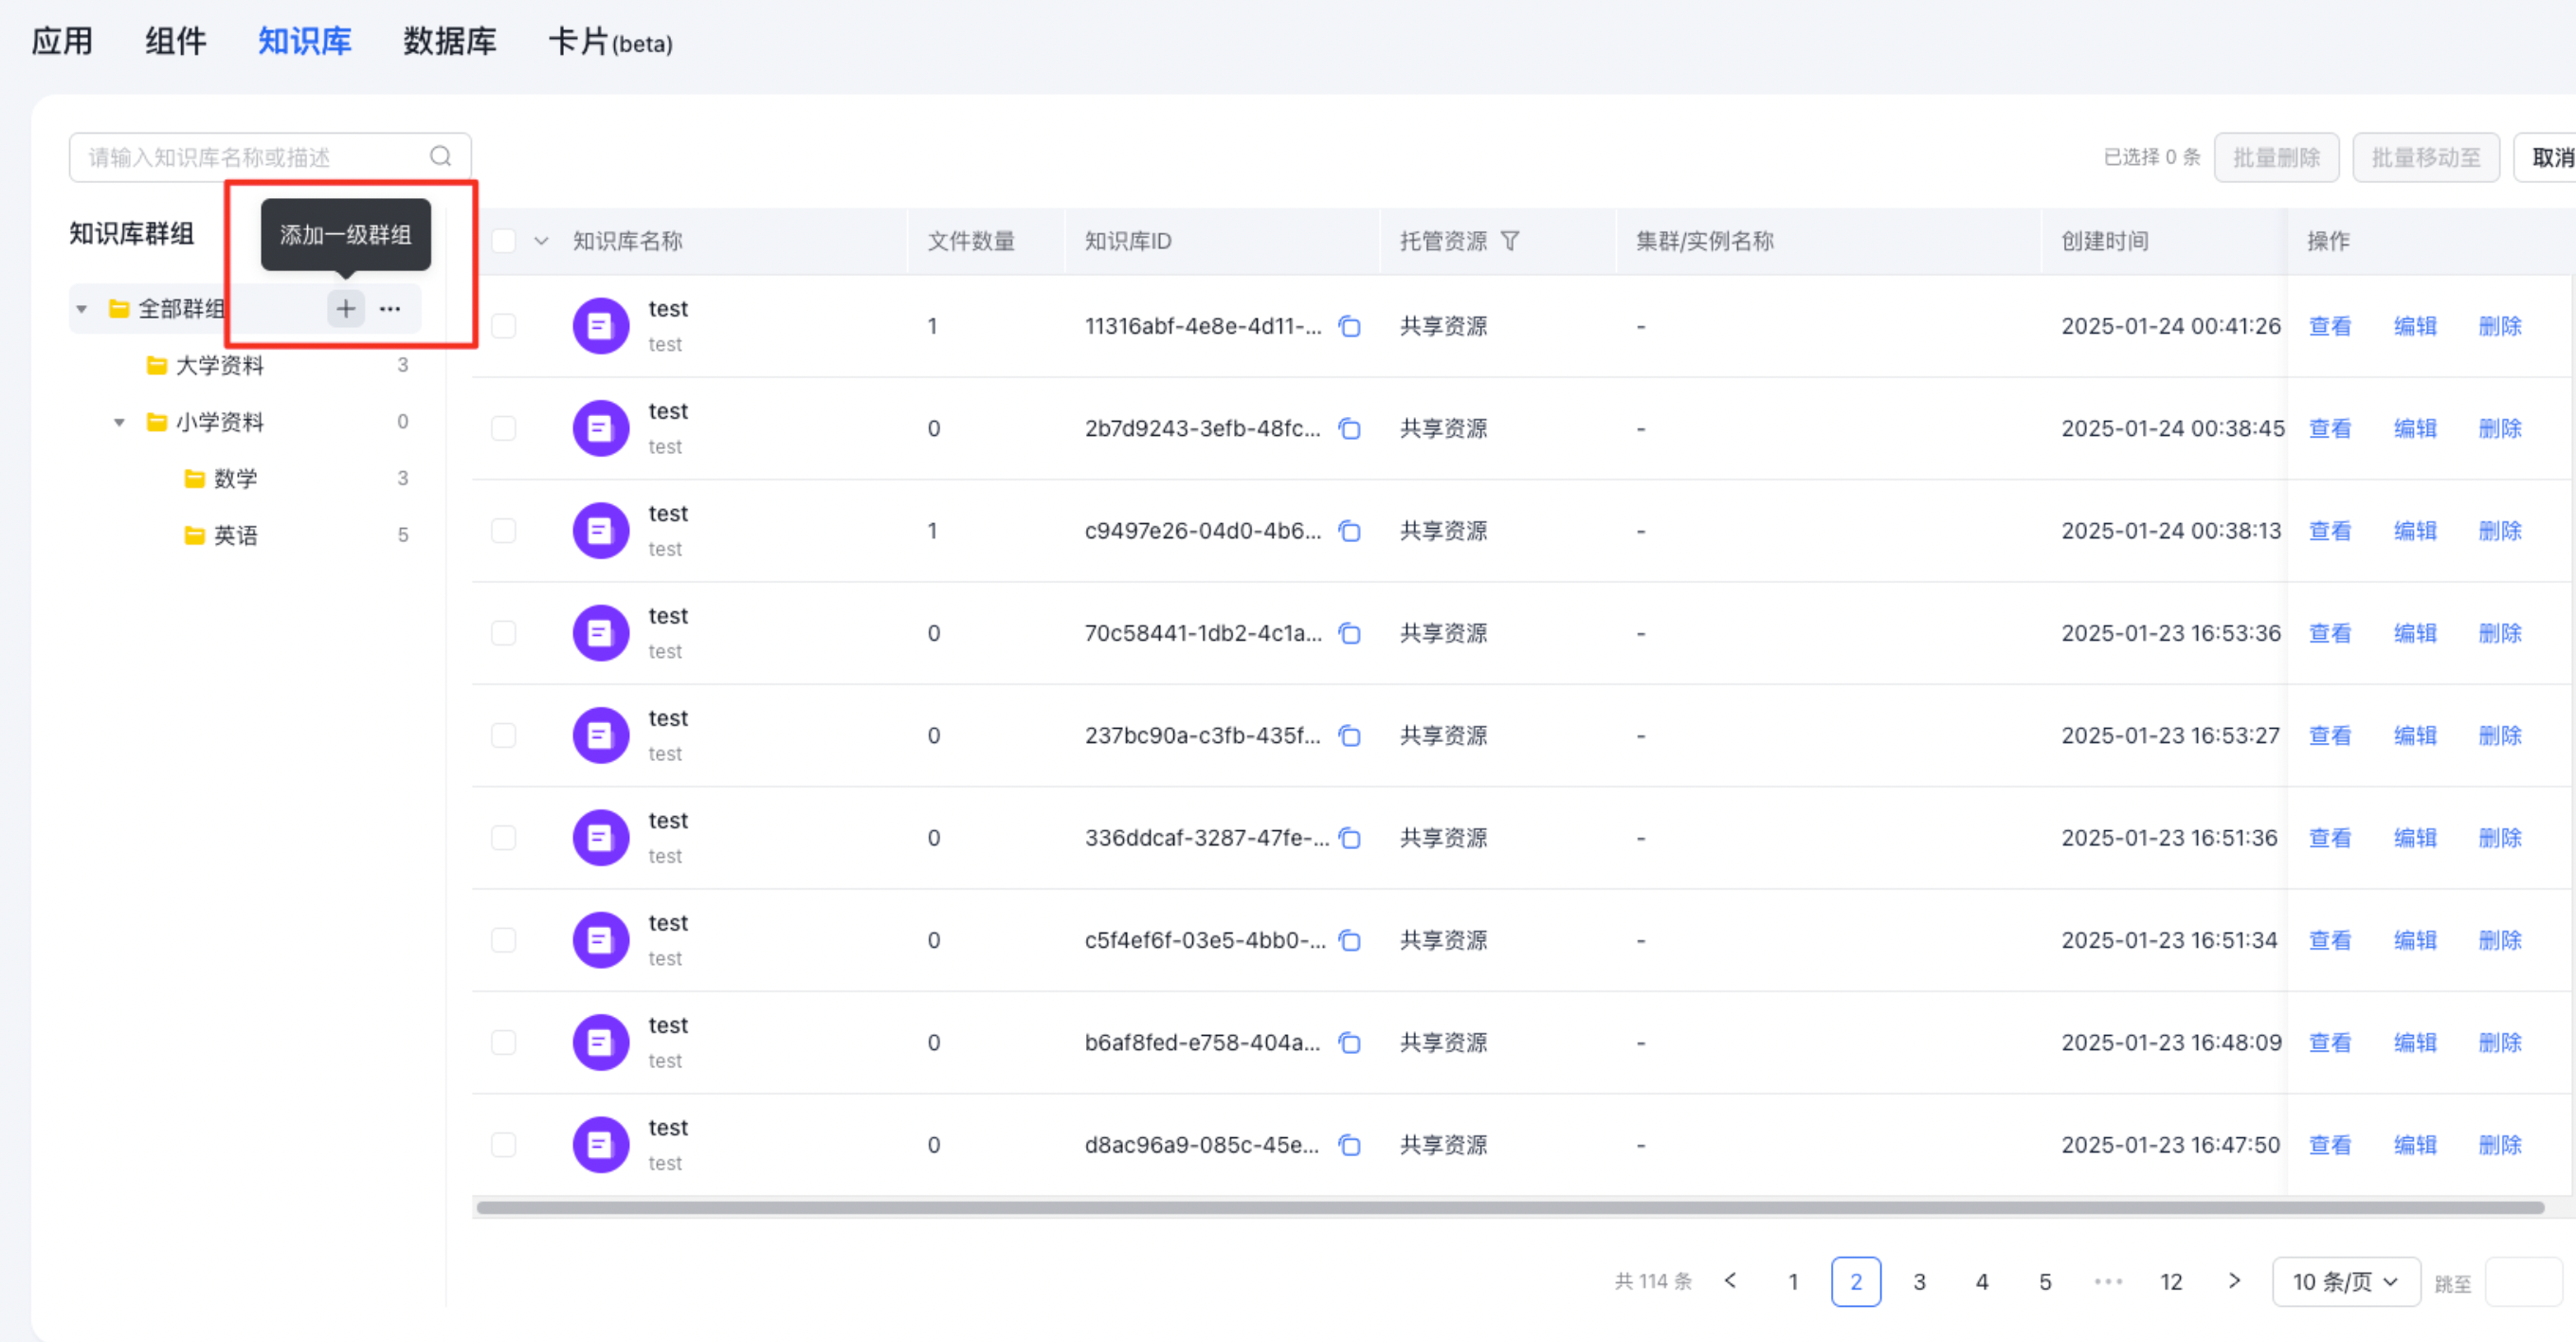The width and height of the screenshot is (2576, 1342).
Task: Click the filter funnel icon next to 托管资源
Action: pos(1510,241)
